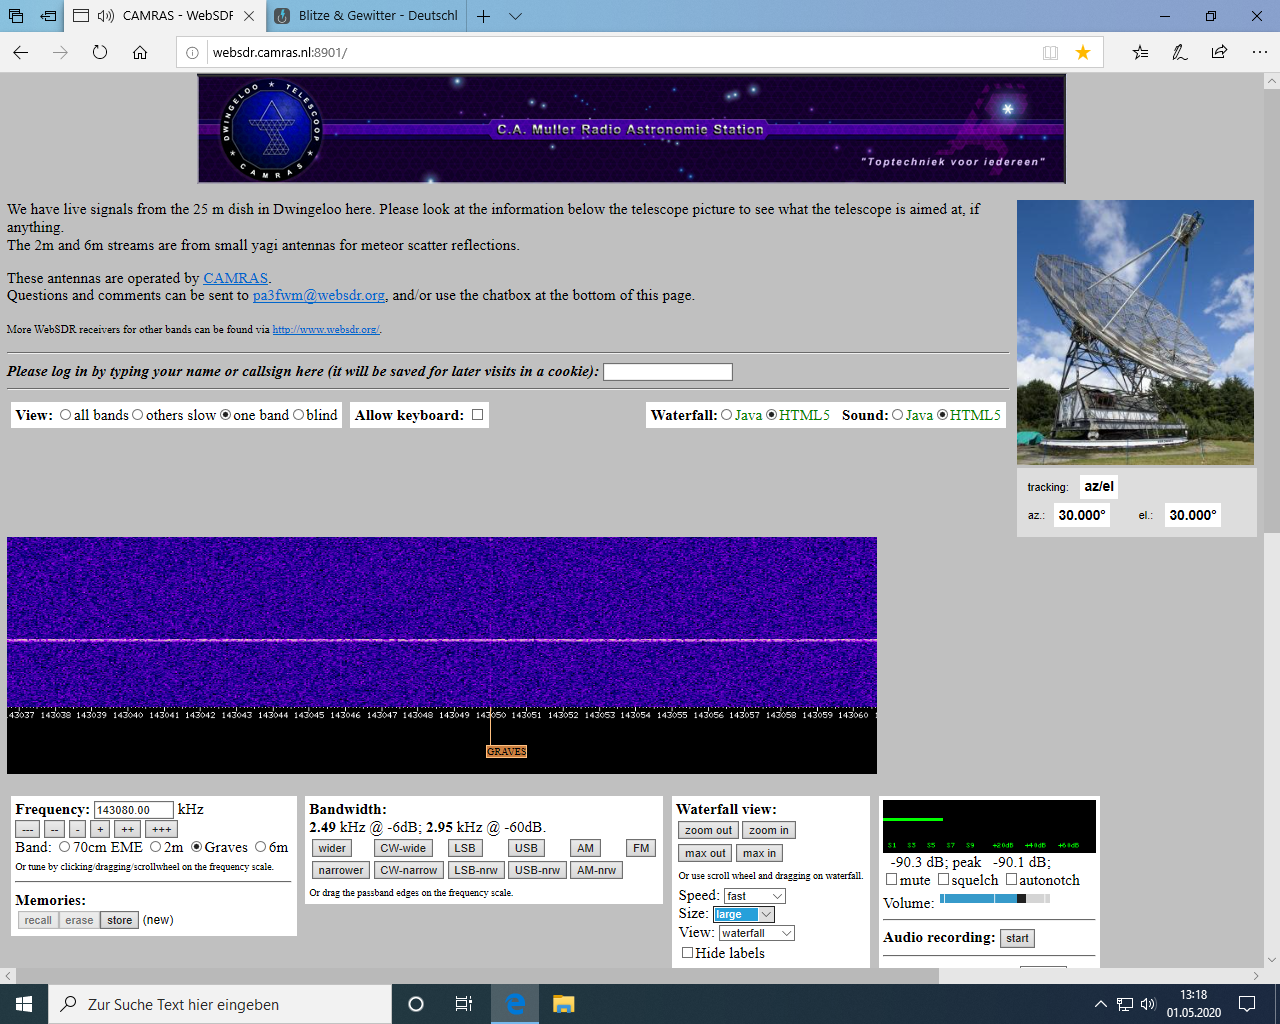Open the waterfall Speed dropdown
The image size is (1280, 1024).
tap(754, 896)
